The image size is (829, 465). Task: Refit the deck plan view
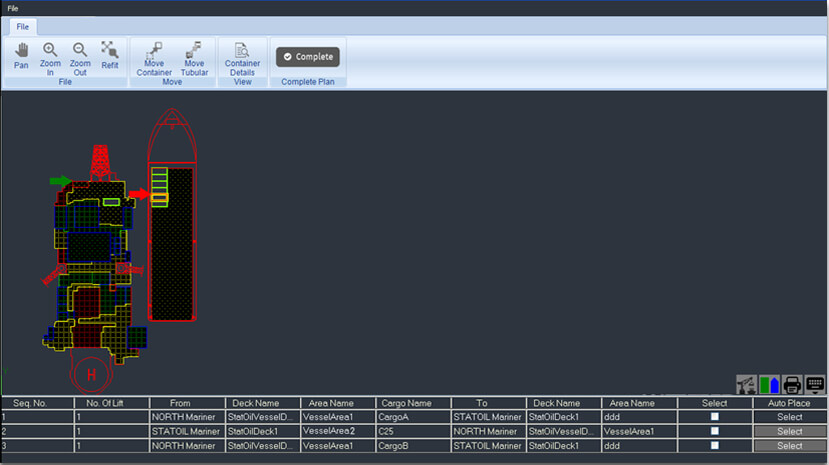109,55
